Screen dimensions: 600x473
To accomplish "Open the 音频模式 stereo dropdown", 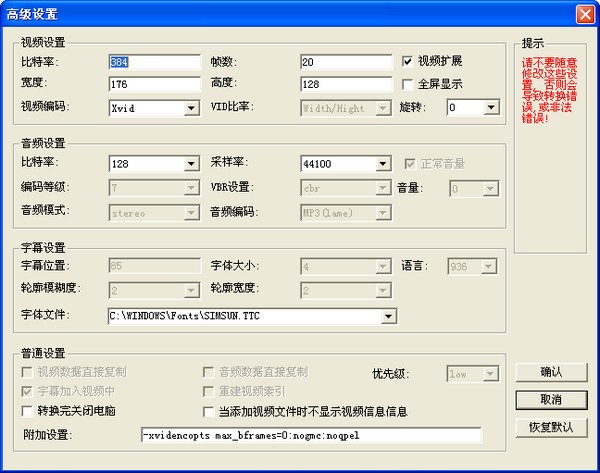I will pos(191,213).
